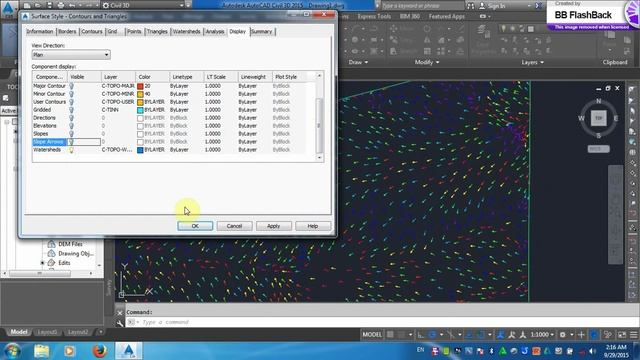Switch to the Borders tab
This screenshot has width=640, height=360.
coord(67,31)
